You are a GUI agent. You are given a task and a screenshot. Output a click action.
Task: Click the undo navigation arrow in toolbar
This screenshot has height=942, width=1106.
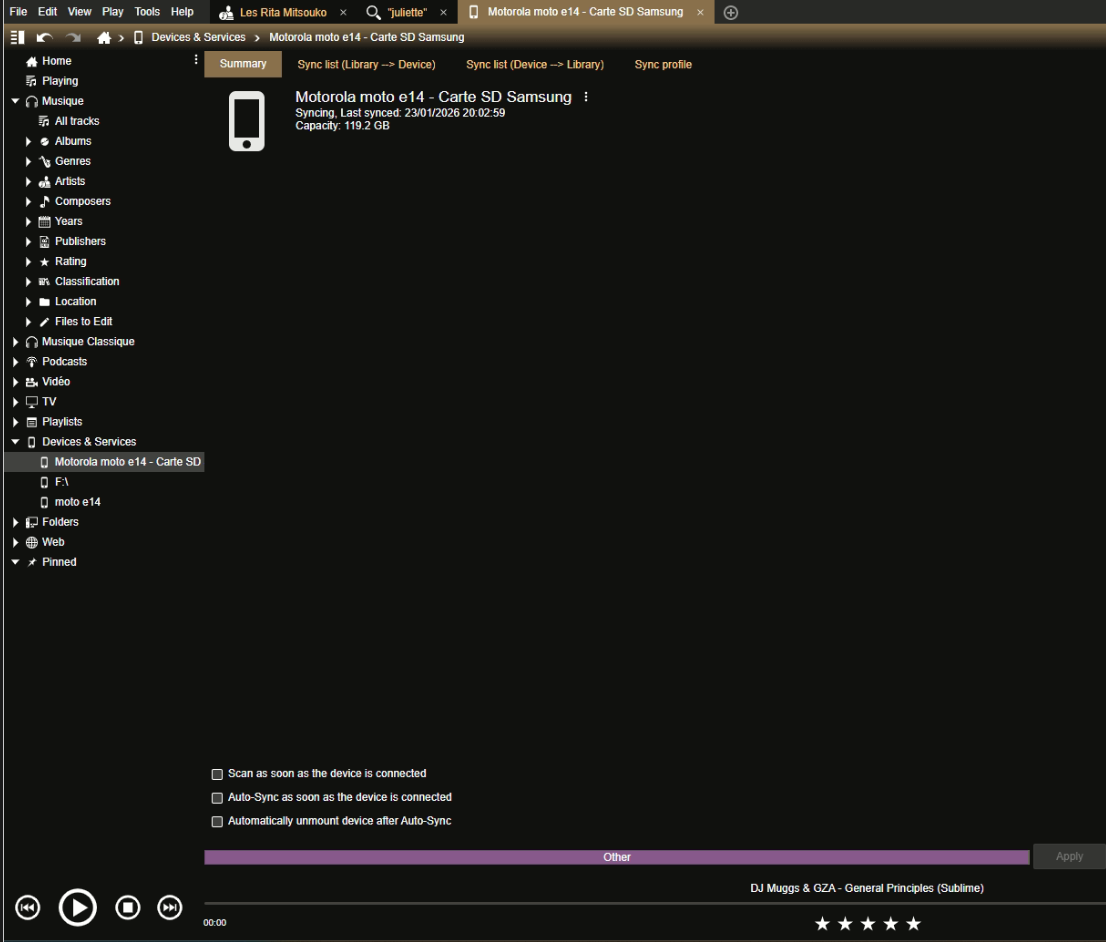(x=45, y=37)
